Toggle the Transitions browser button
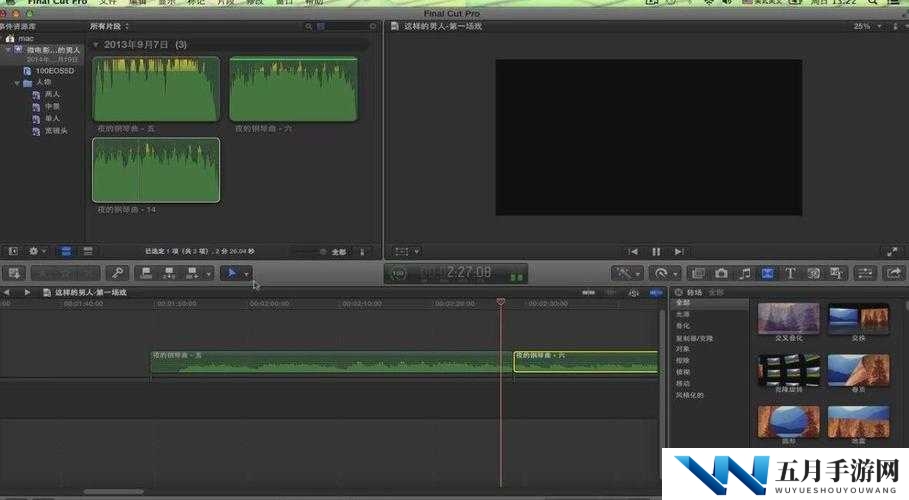This screenshot has width=909, height=500. click(767, 273)
